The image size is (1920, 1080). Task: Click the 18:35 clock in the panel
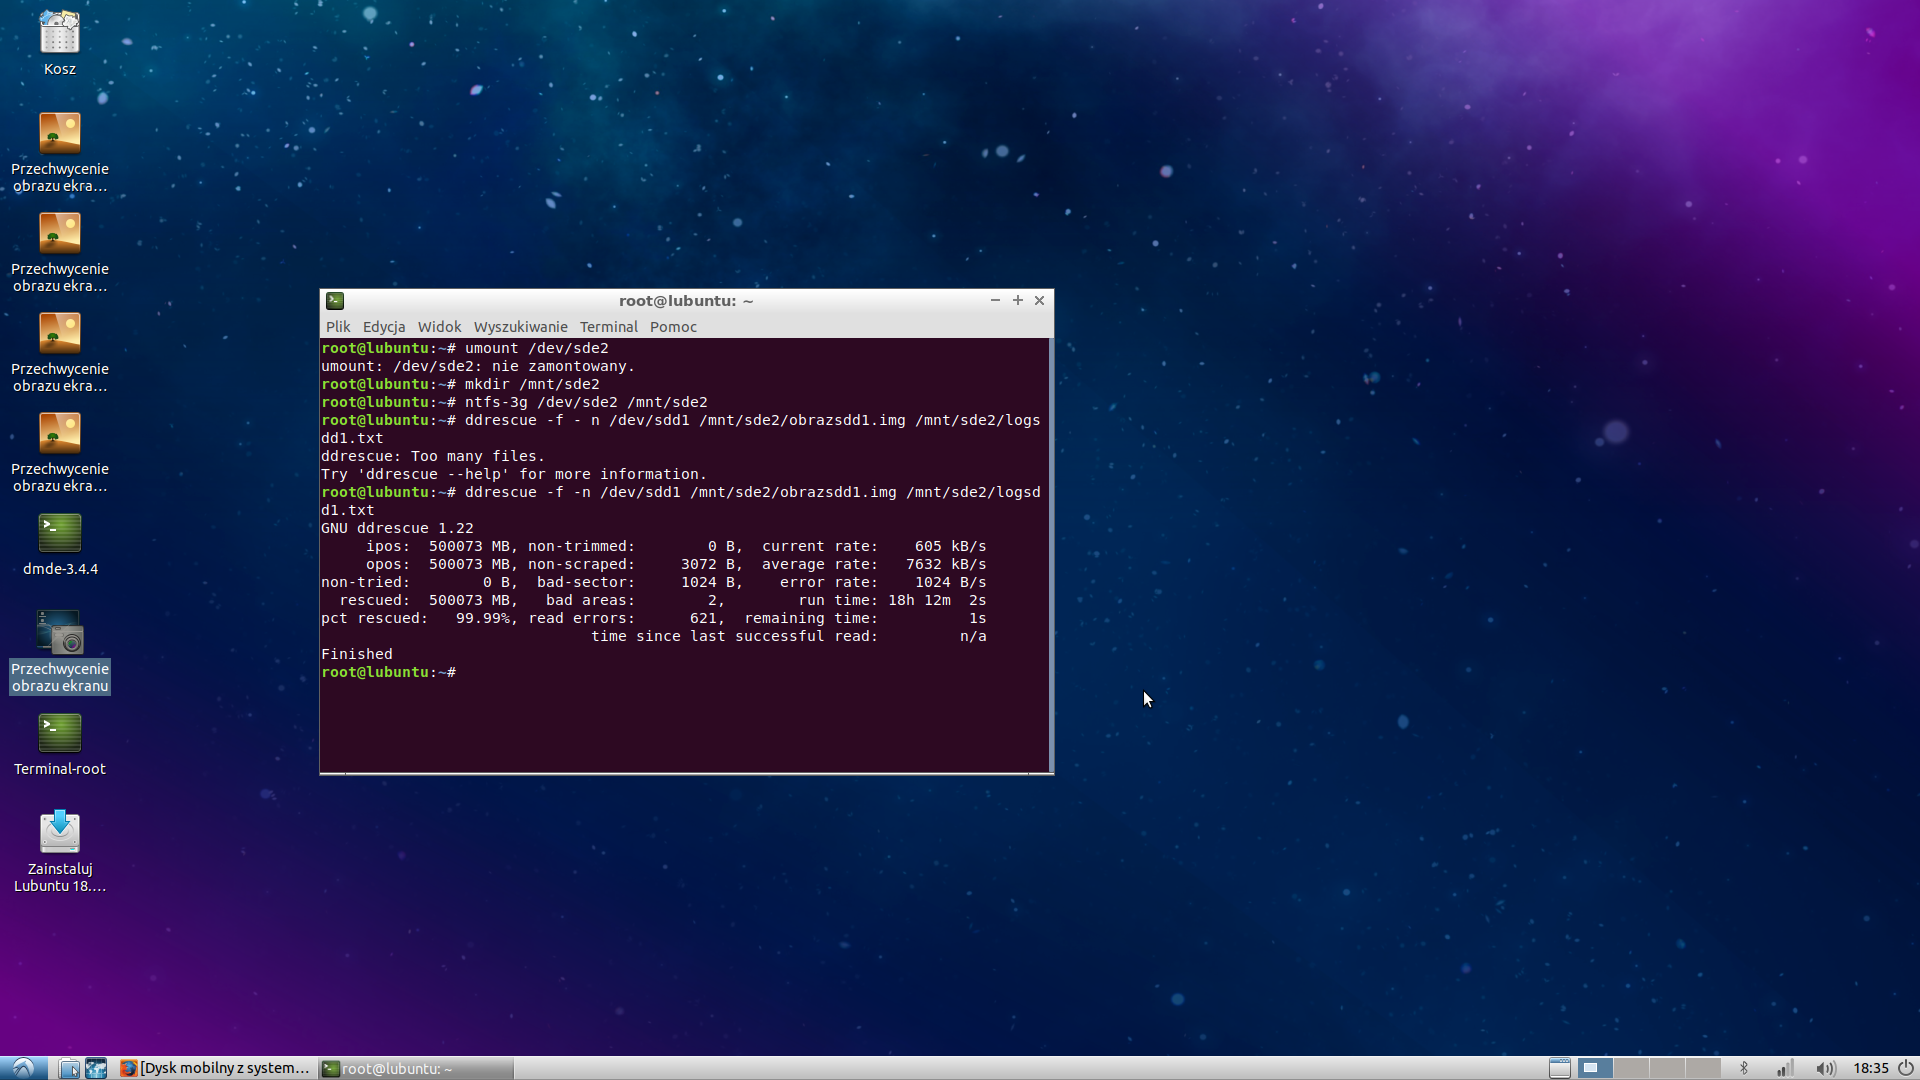(x=1870, y=1068)
